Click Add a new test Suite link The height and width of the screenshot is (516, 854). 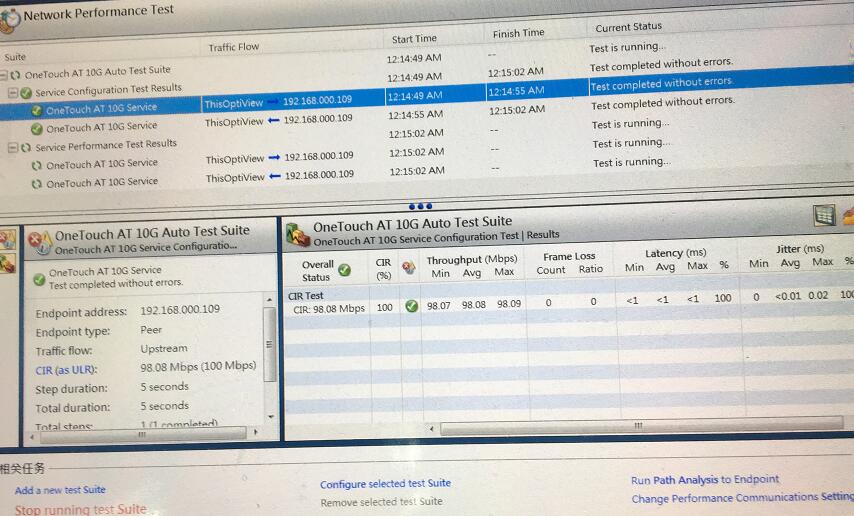60,490
